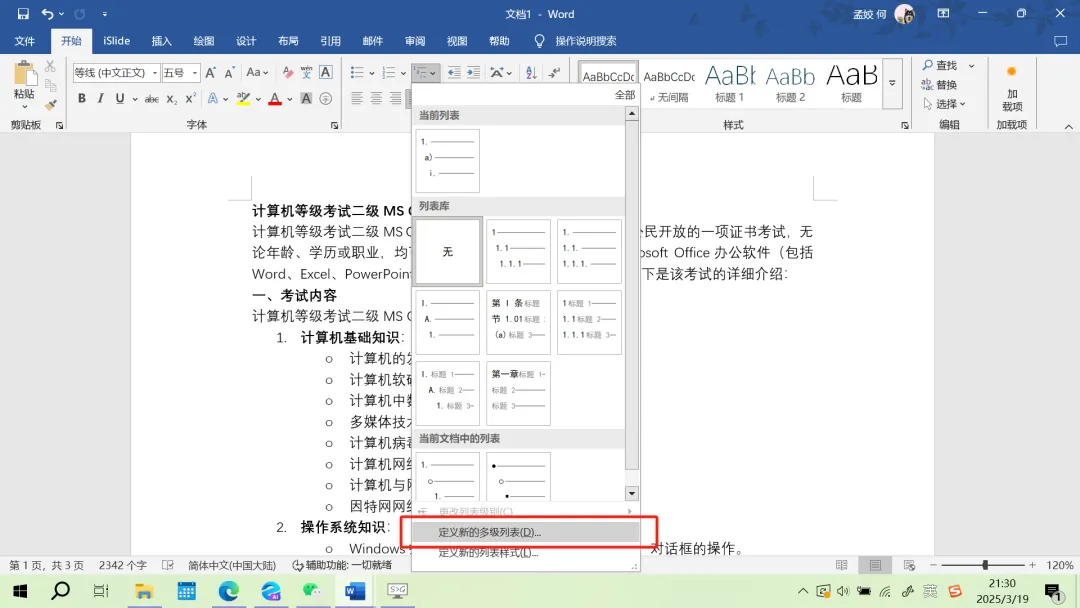Open the numbering list dropdown arrow

tap(404, 73)
